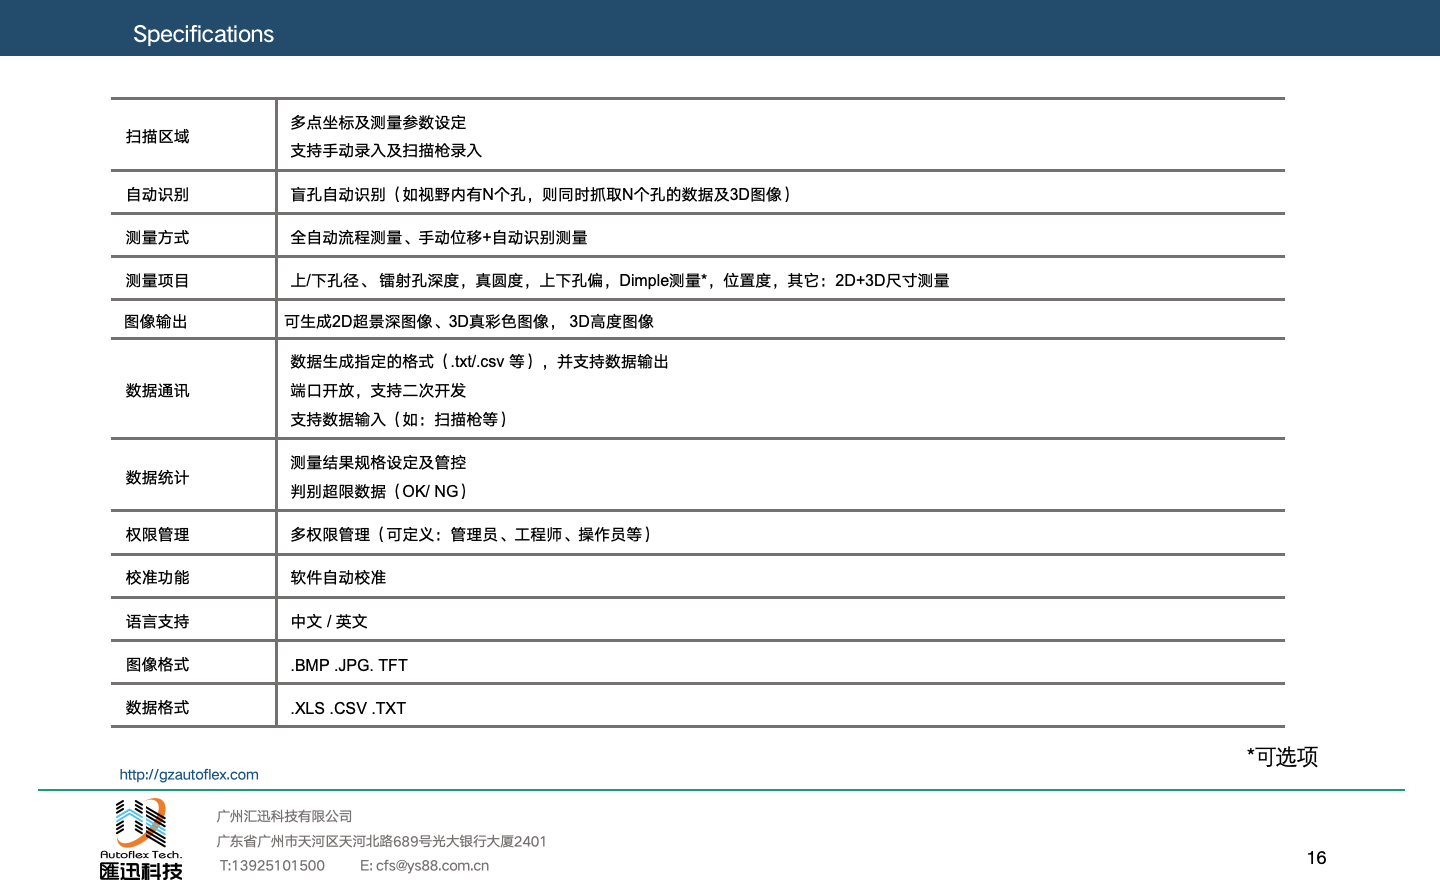Image resolution: width=1440 pixels, height=882 pixels.
Task: Click the fourth row's left label cell
Action: (x=193, y=278)
